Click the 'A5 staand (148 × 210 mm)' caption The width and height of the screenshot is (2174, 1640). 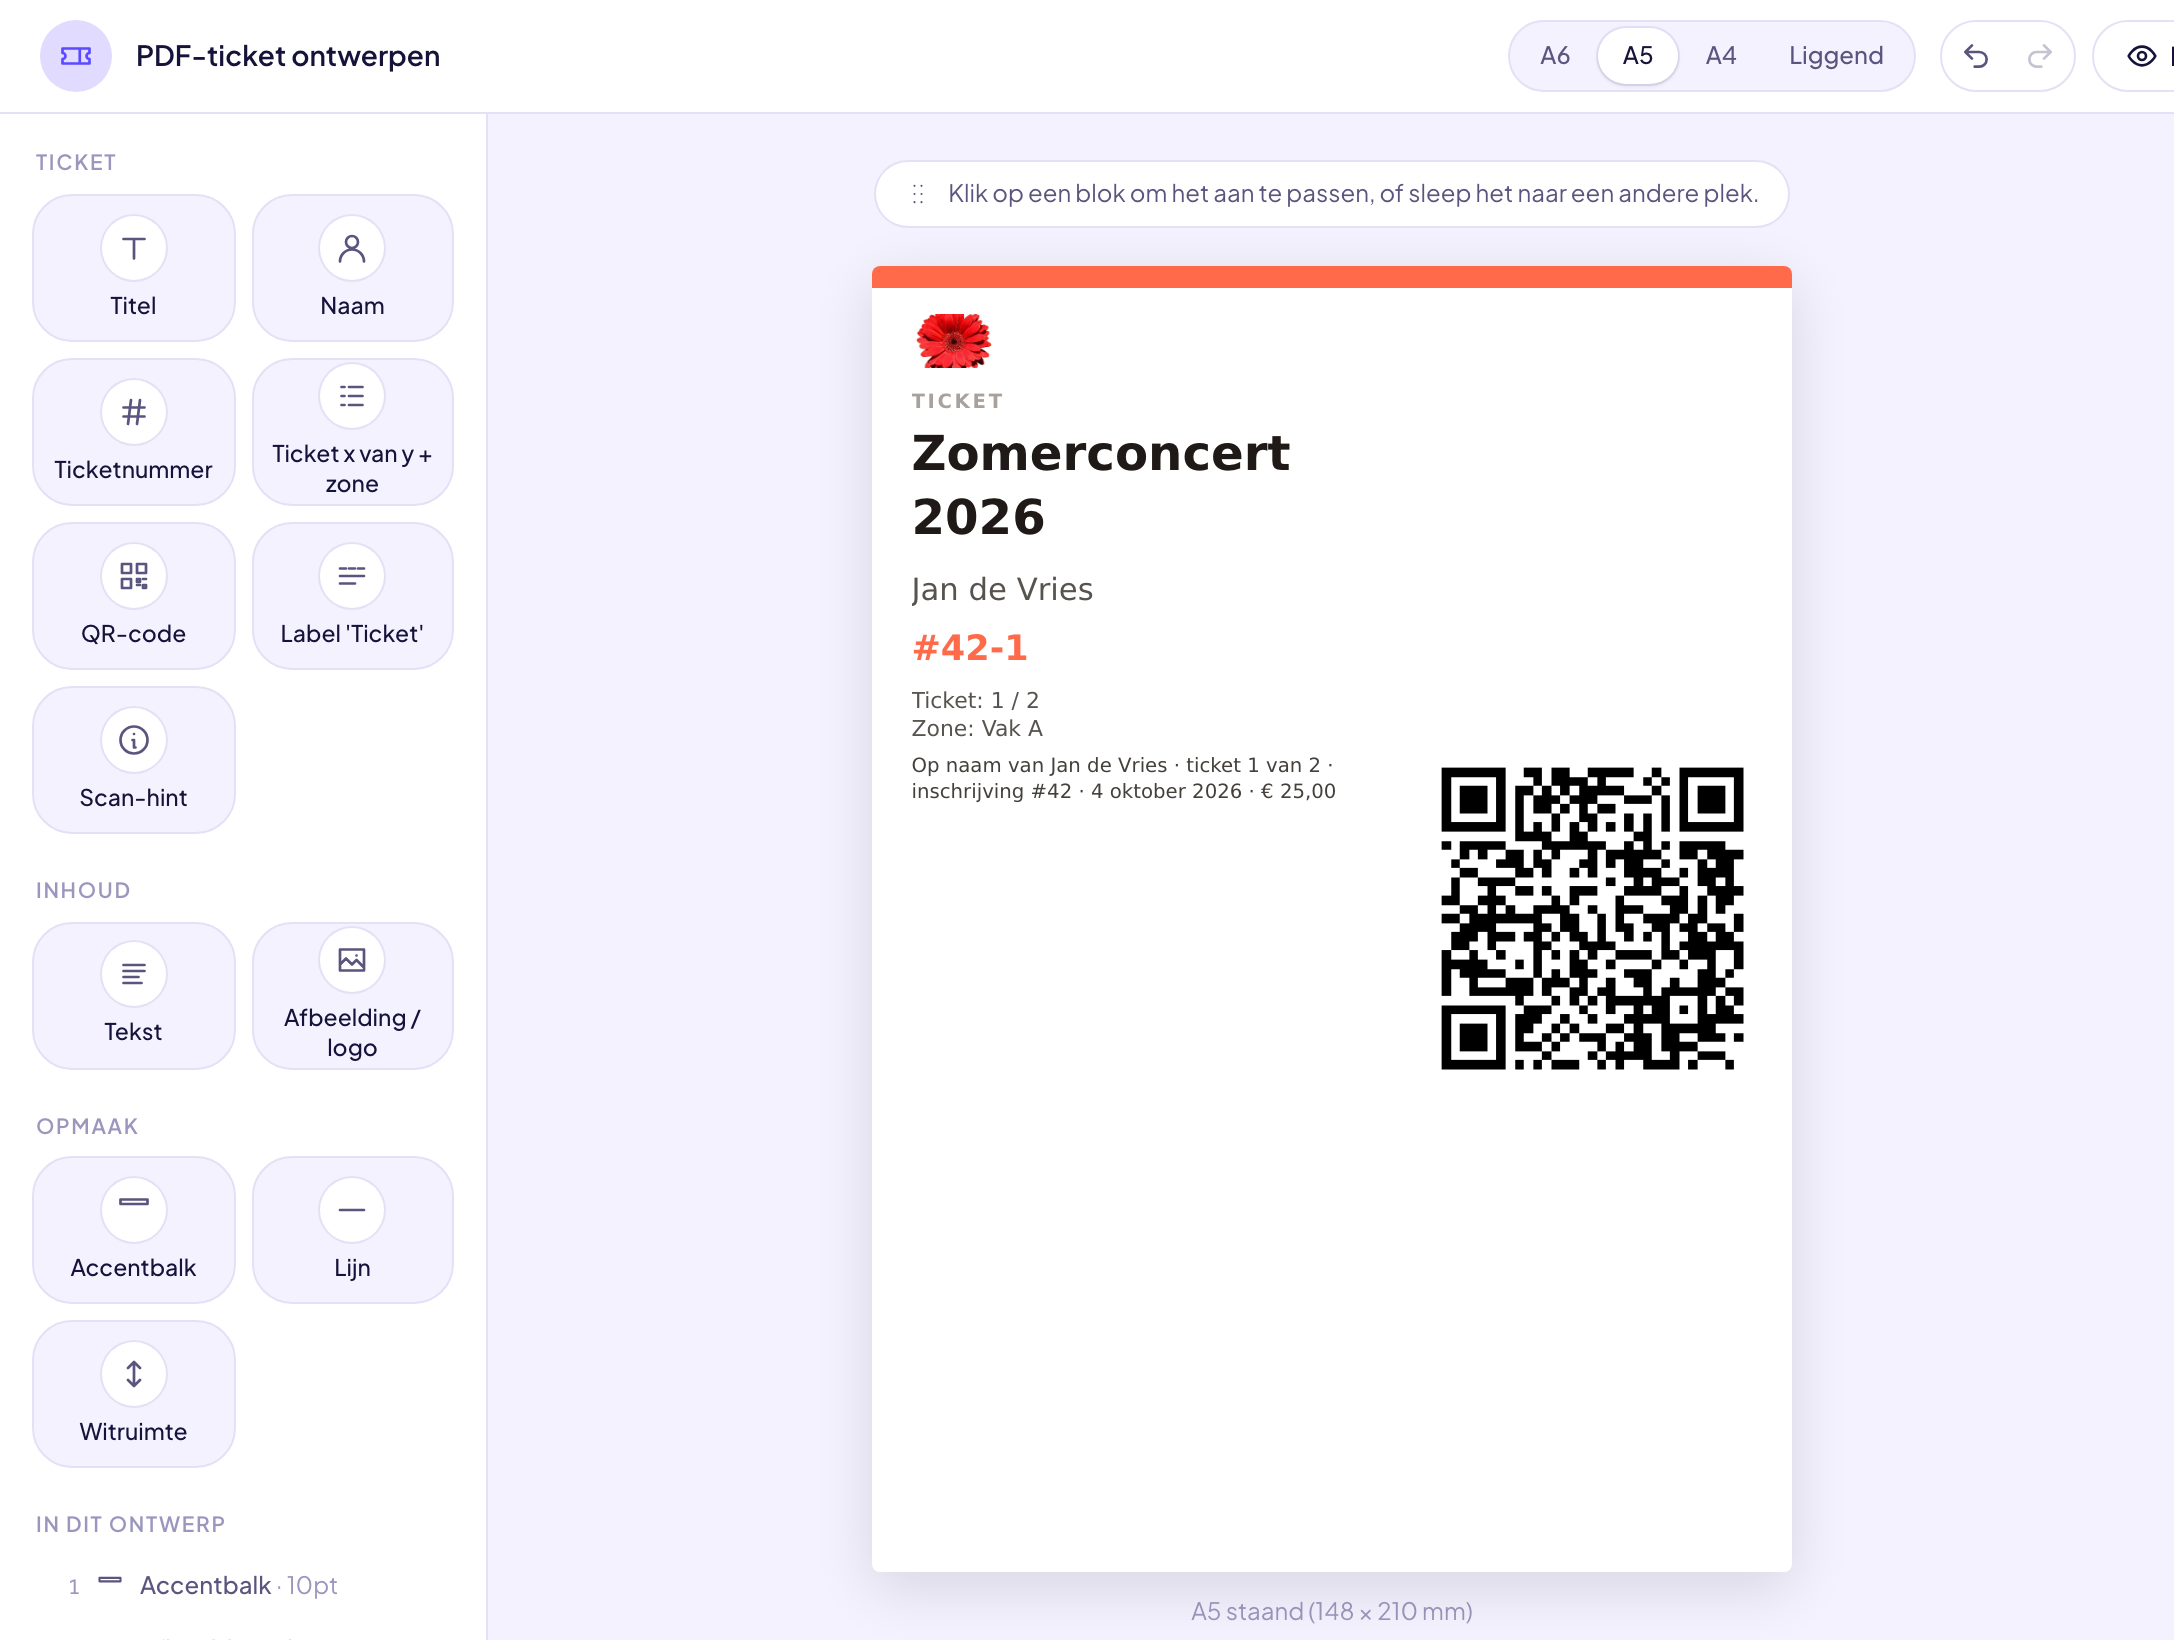(x=1331, y=1611)
